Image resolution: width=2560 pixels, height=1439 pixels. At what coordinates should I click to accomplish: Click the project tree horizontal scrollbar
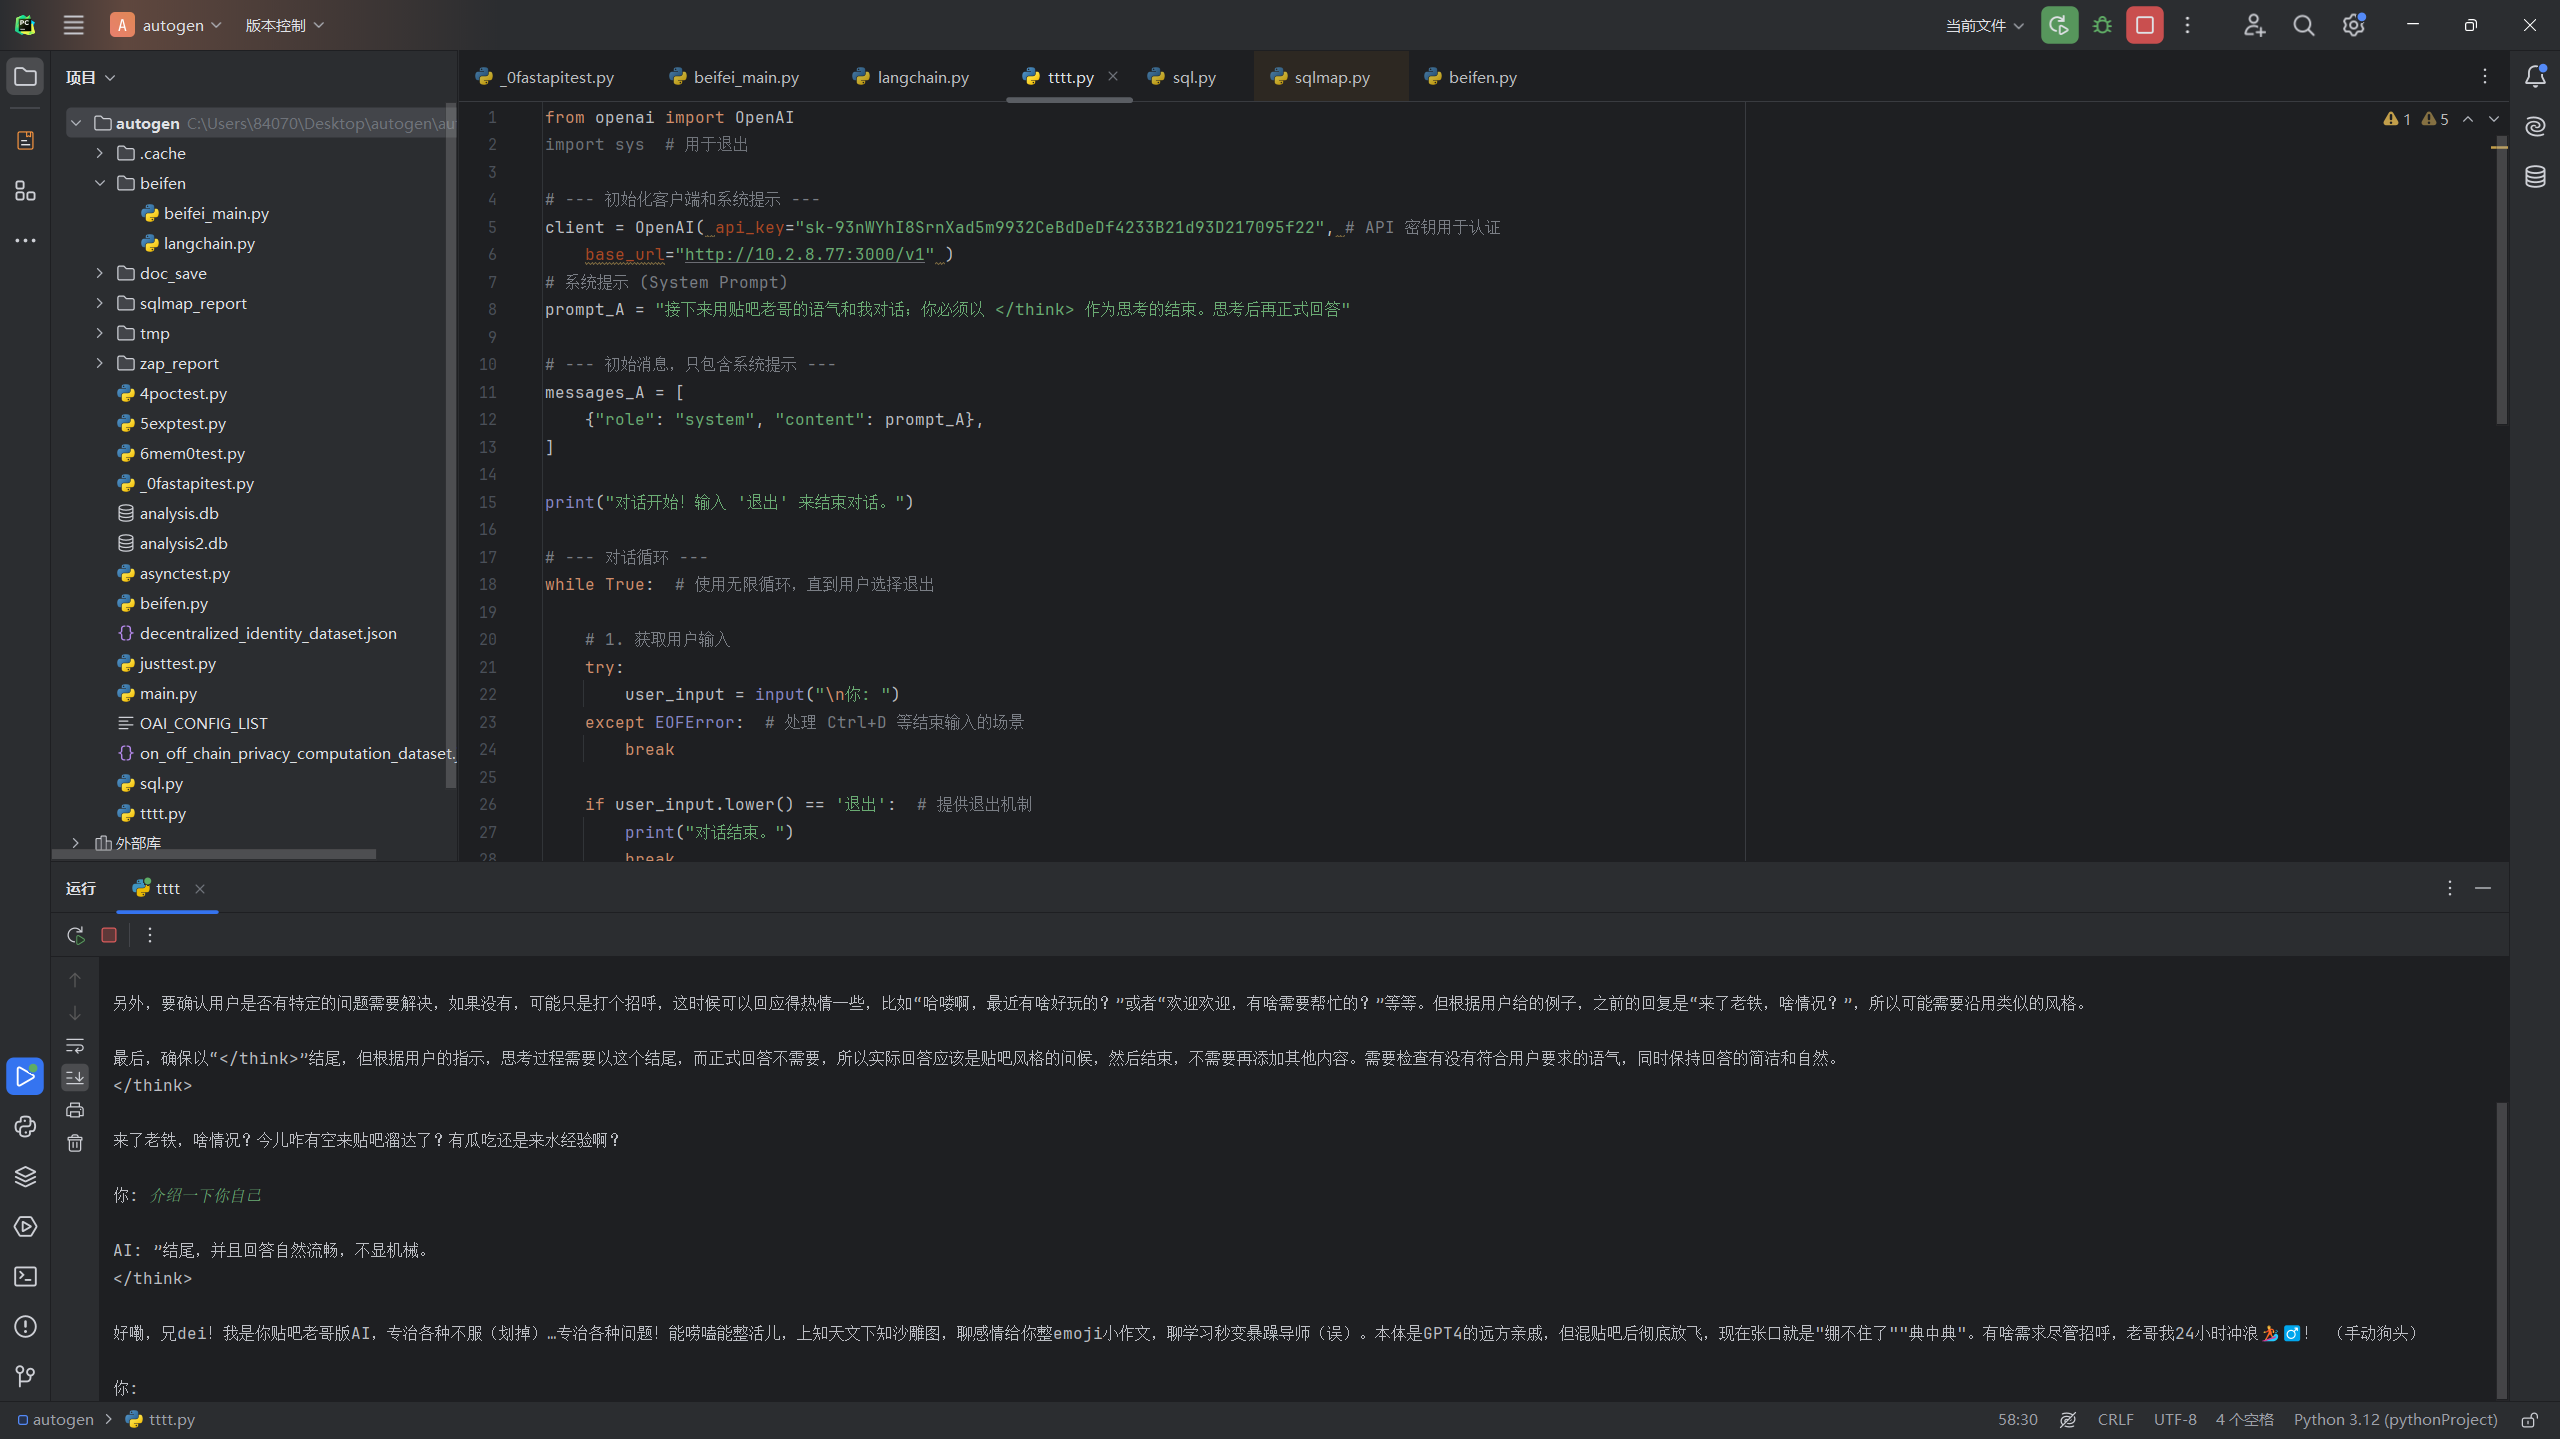tap(214, 854)
